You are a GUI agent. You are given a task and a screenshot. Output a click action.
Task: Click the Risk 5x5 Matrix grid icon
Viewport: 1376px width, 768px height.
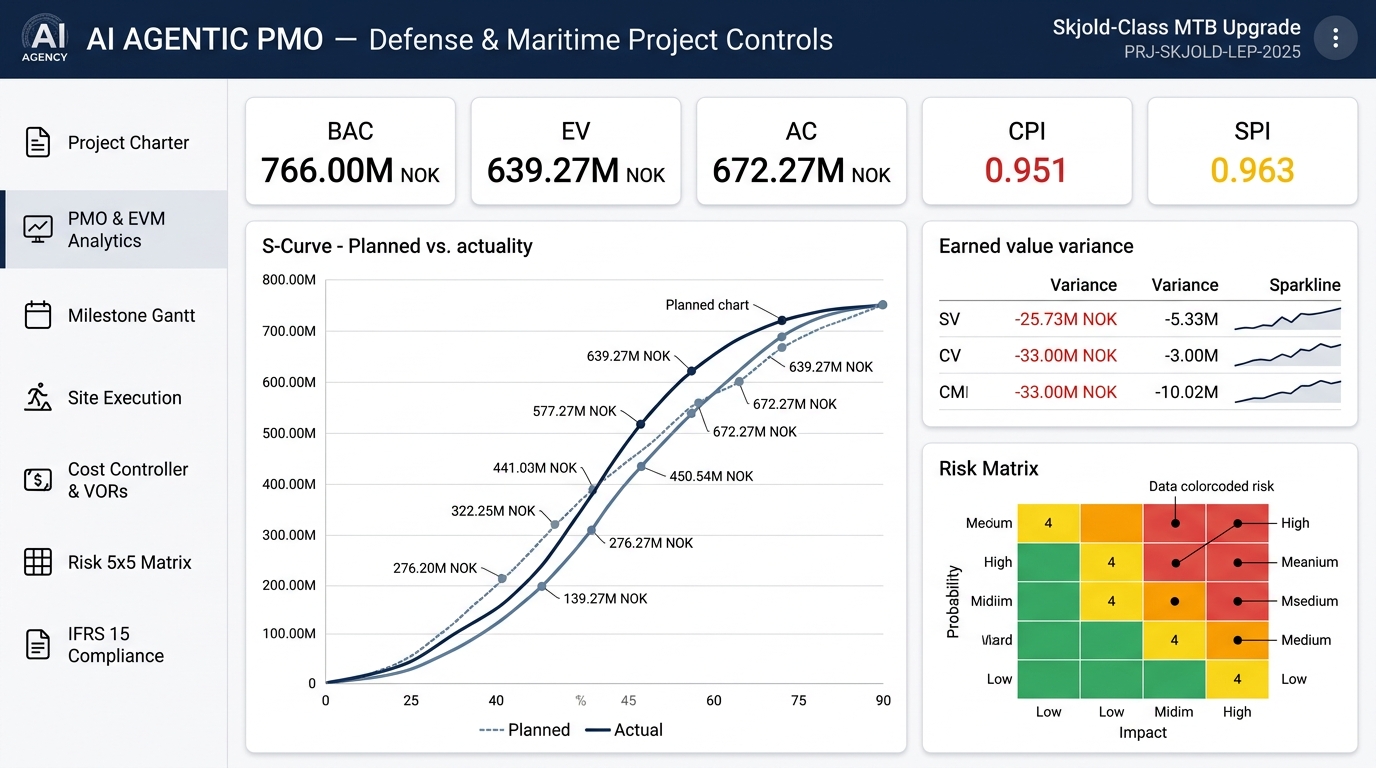(x=38, y=562)
